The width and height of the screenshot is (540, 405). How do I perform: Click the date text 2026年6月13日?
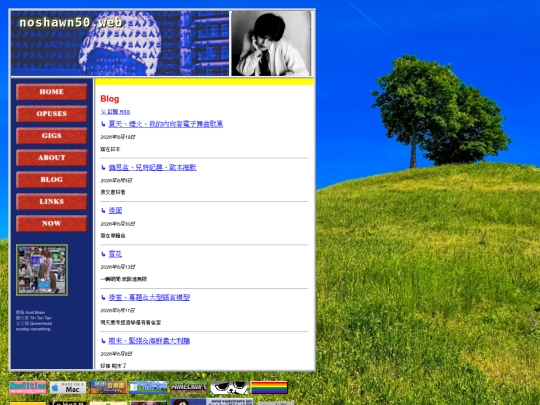118,267
